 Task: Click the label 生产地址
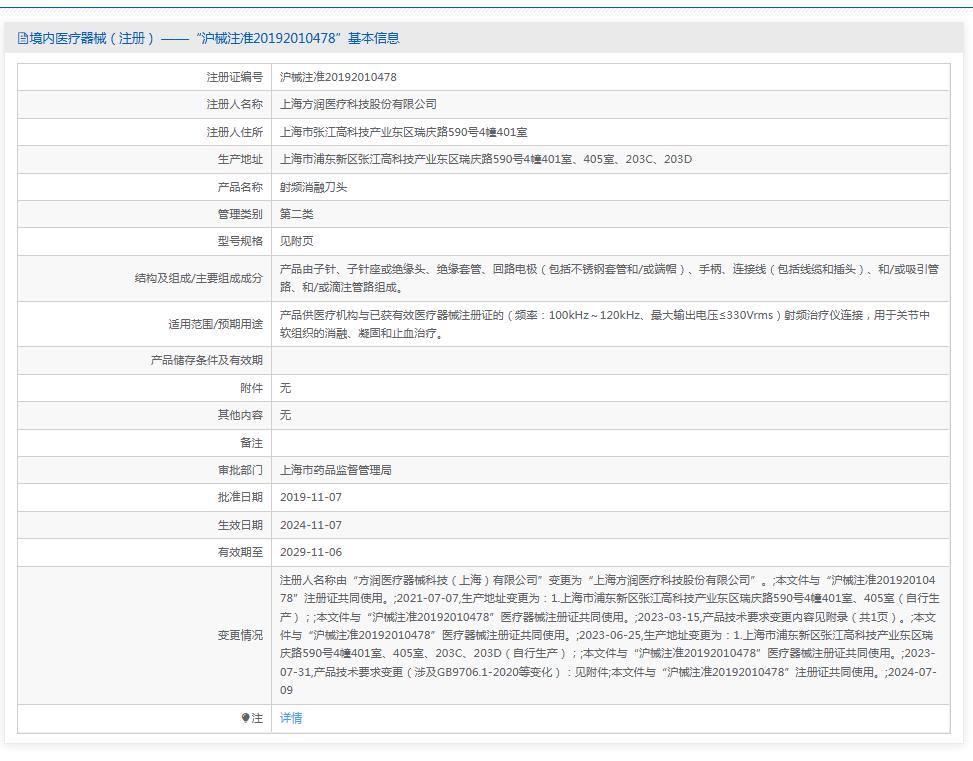[240, 160]
